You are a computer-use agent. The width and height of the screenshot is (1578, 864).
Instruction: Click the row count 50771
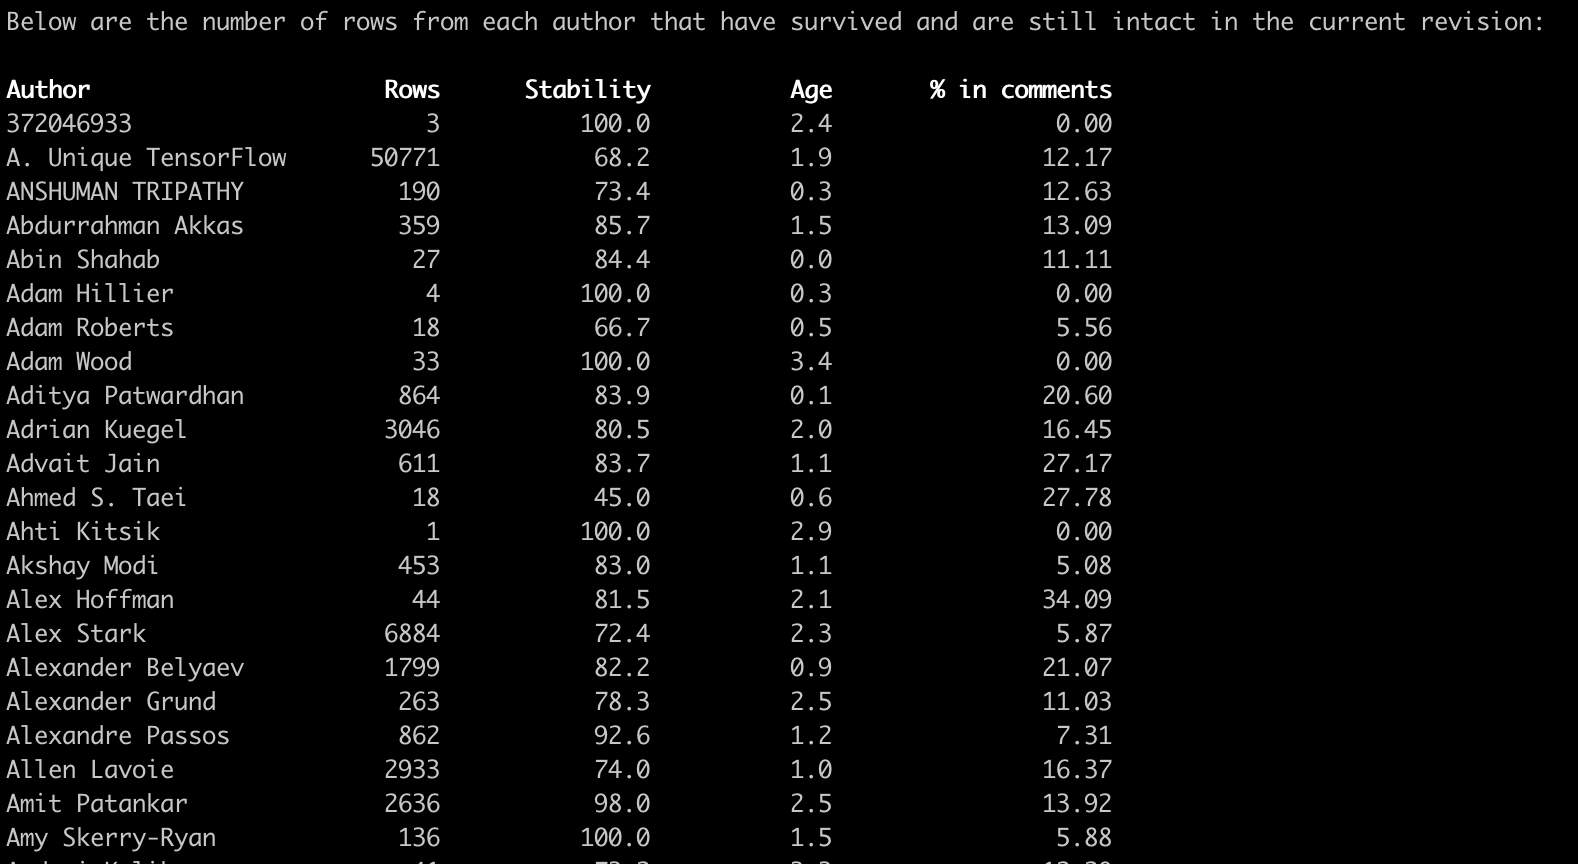click(x=404, y=158)
